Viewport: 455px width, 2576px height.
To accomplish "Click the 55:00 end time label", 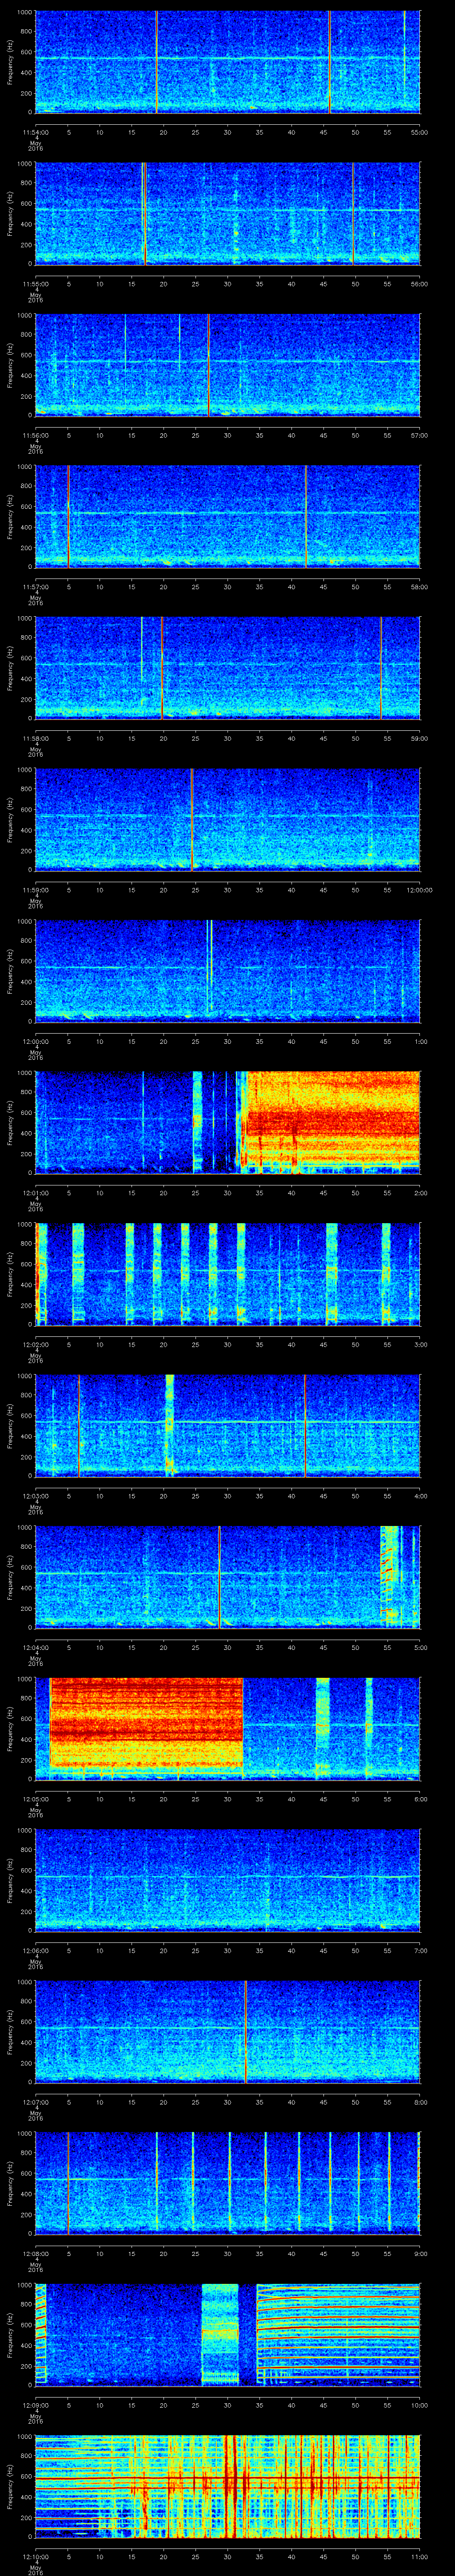I will point(419,132).
